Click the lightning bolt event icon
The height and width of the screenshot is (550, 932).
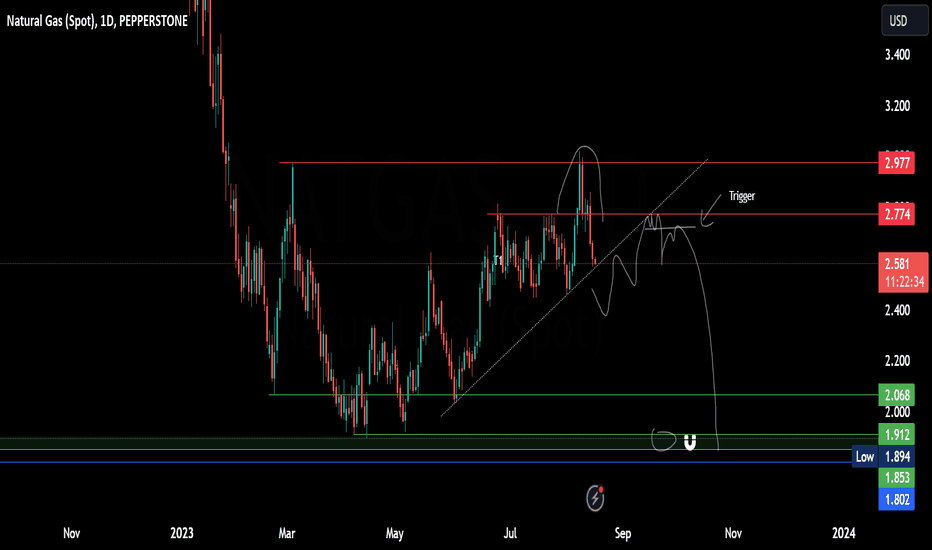[595, 498]
